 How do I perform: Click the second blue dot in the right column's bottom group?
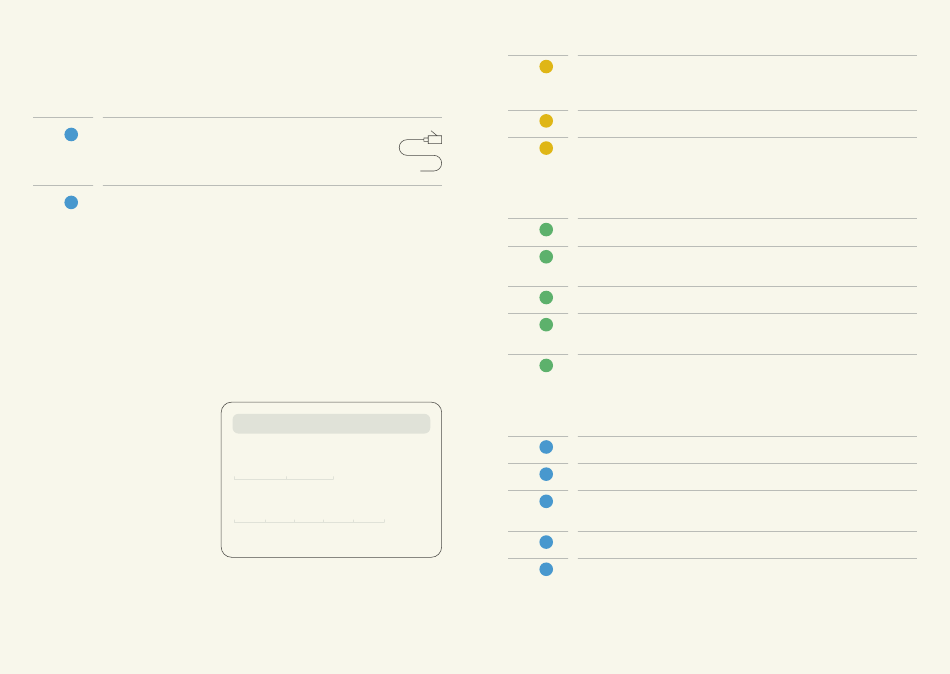coord(546,475)
